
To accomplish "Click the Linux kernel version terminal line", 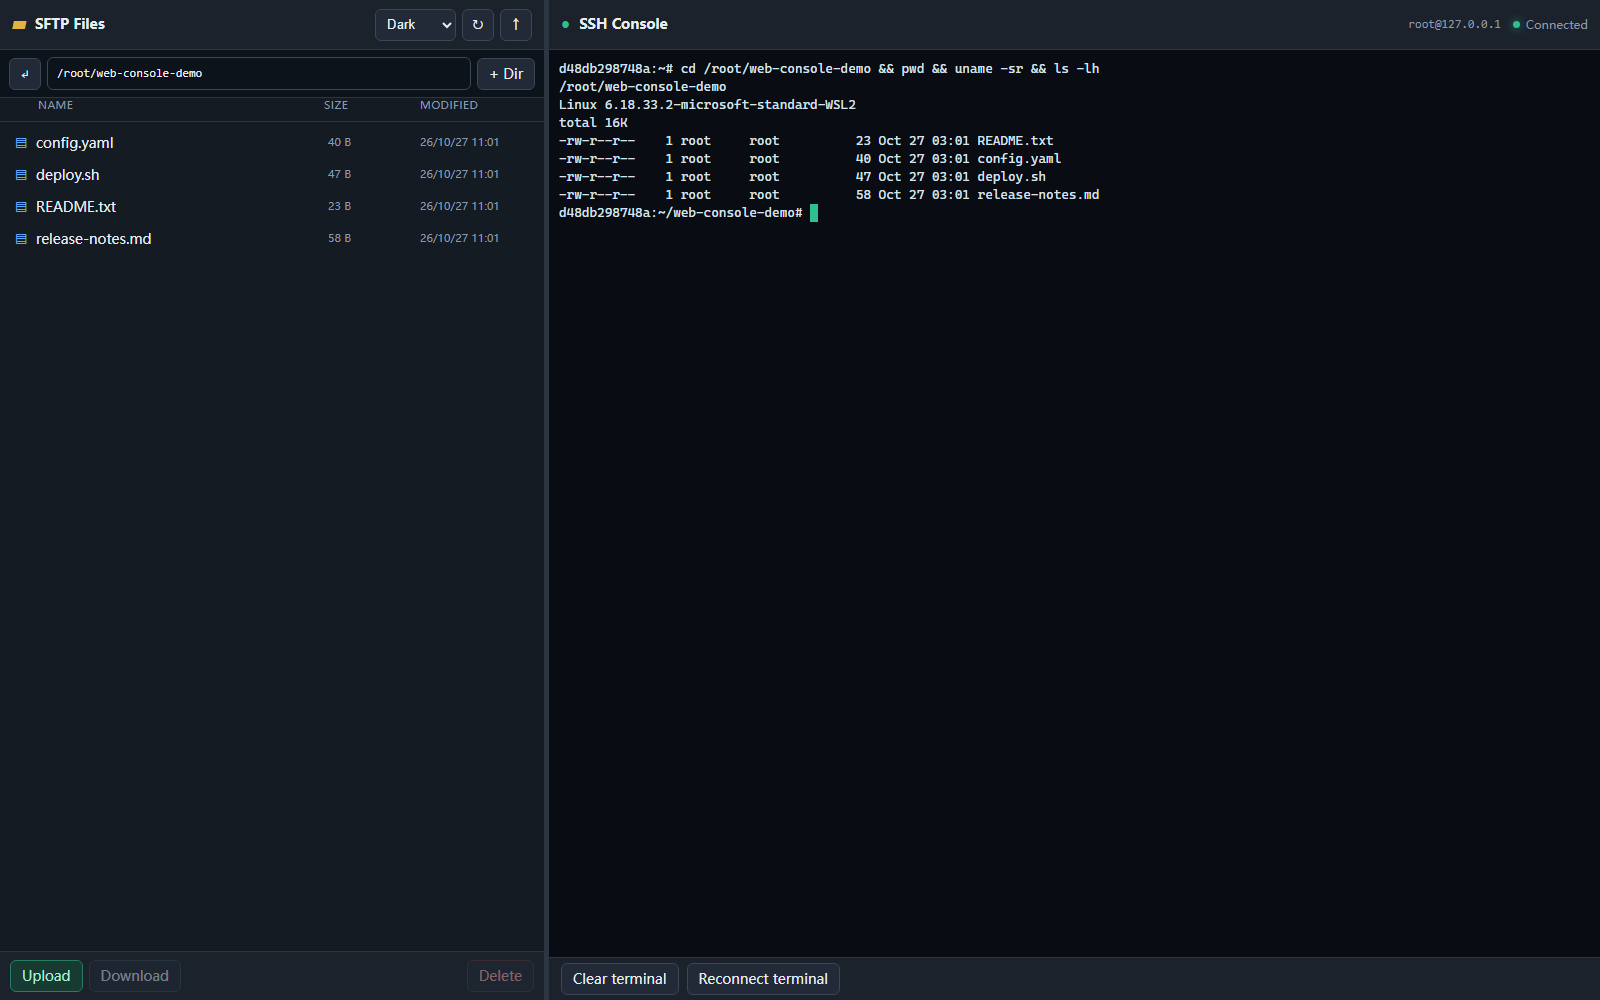I will click(x=707, y=105).
